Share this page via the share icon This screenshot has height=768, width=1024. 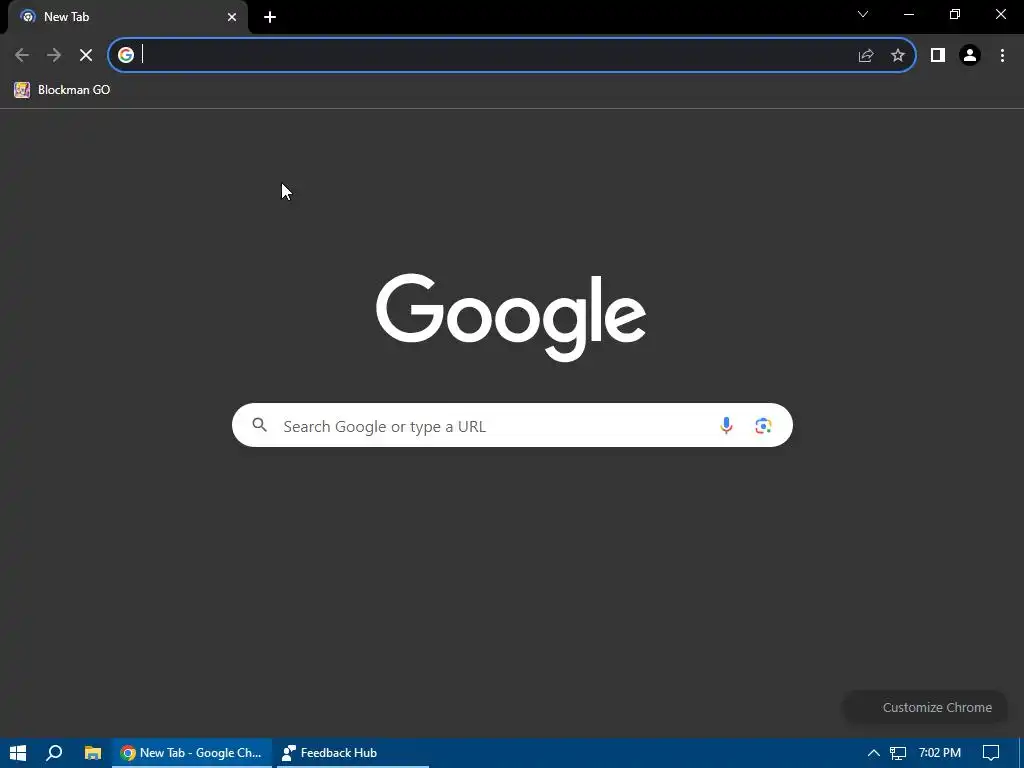(866, 56)
